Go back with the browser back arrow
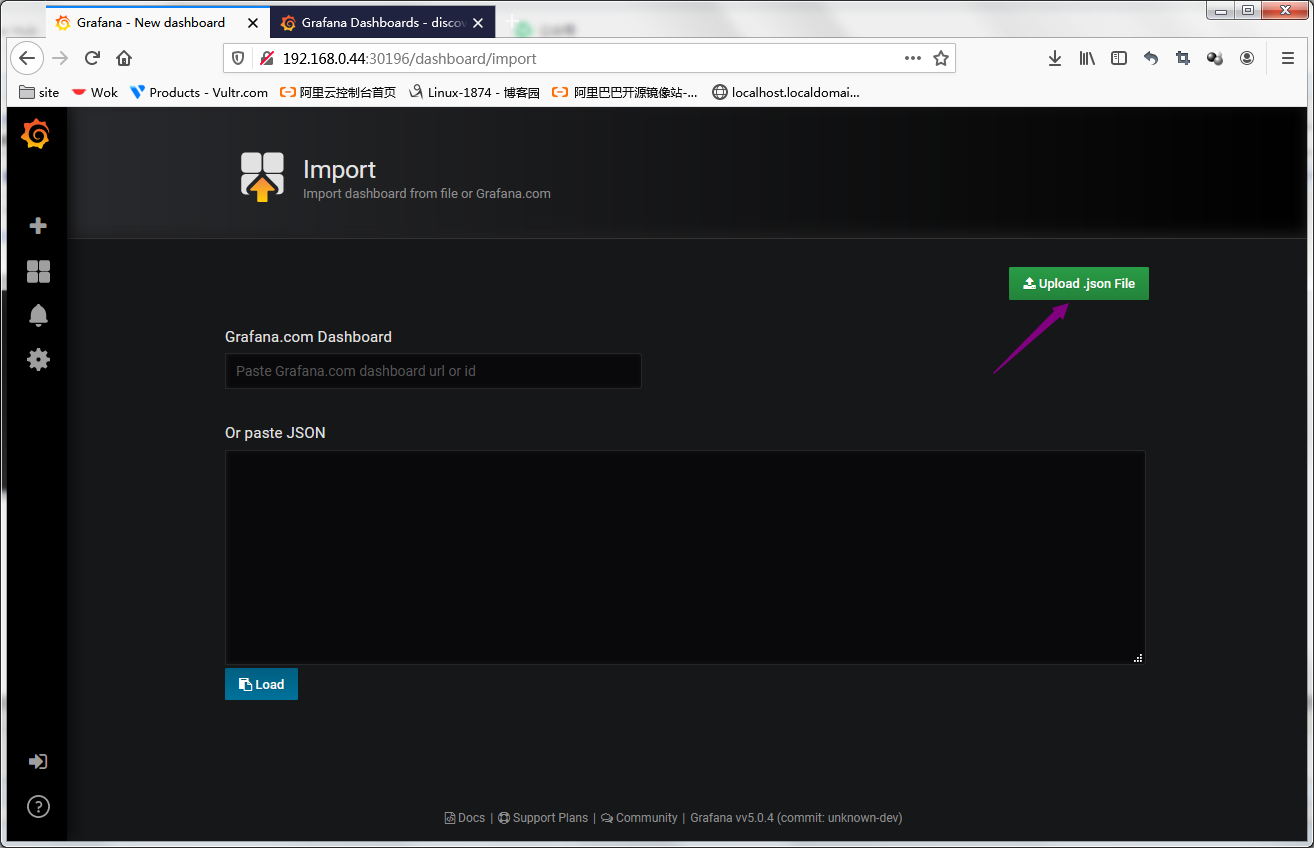1314x848 pixels. coord(27,58)
